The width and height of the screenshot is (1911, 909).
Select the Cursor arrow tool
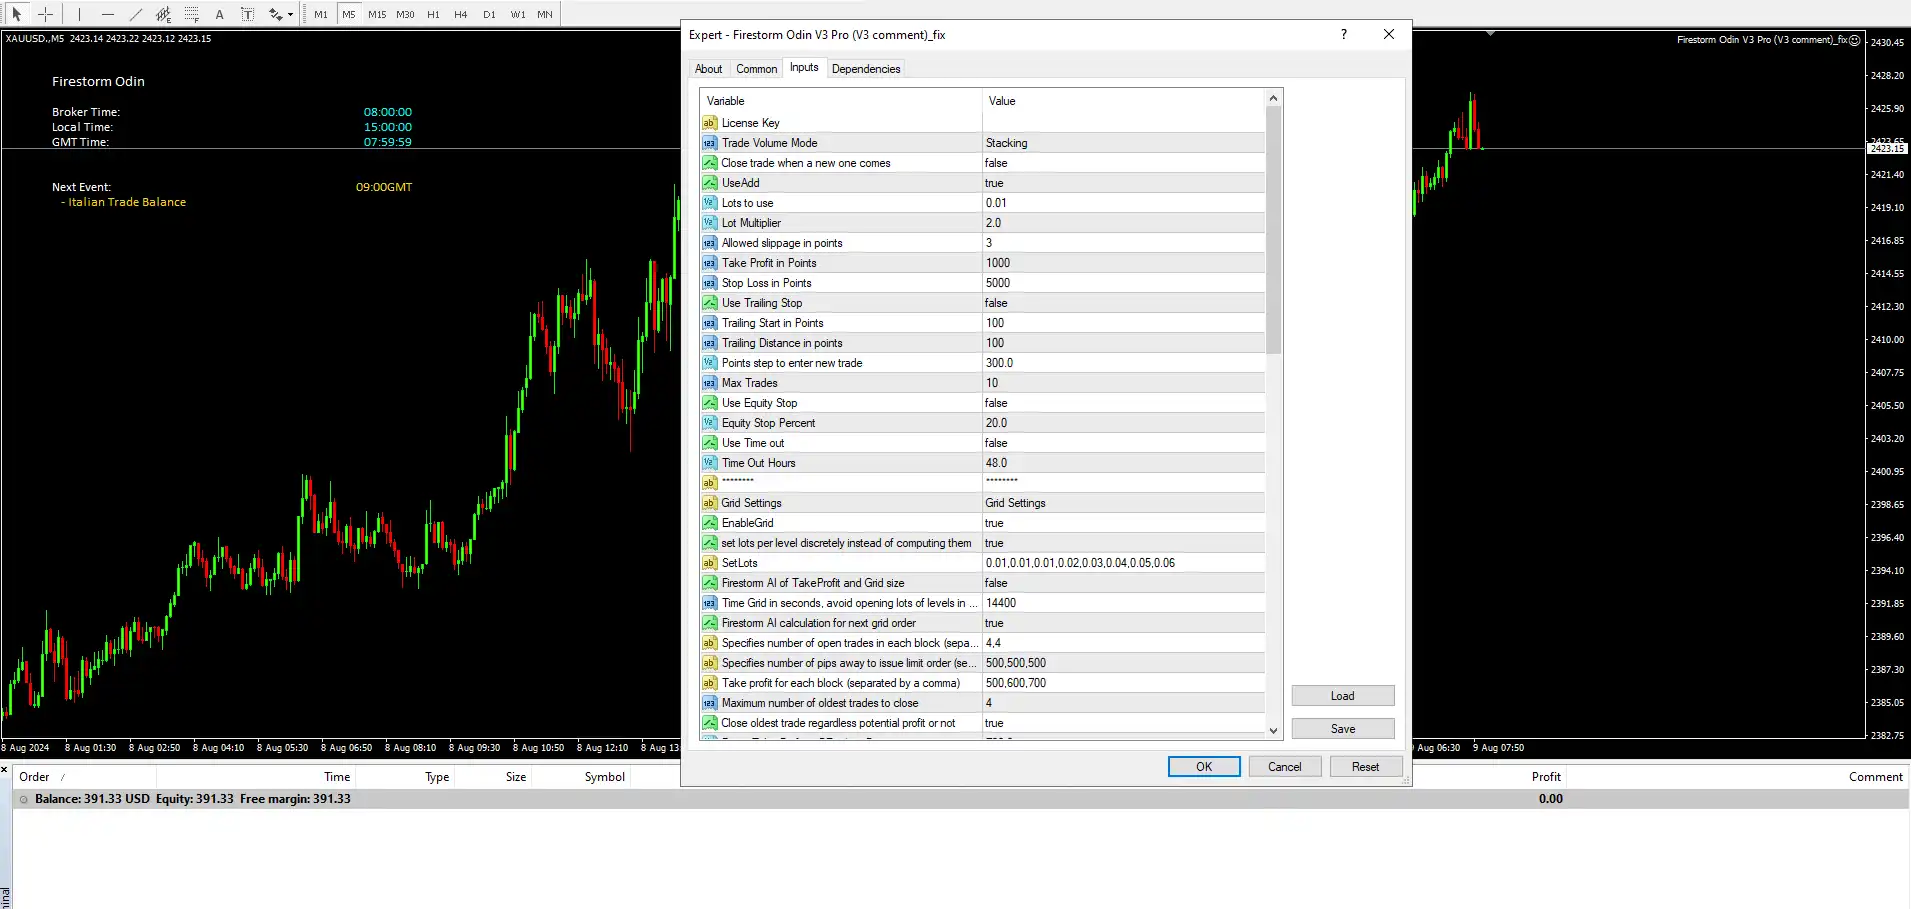(16, 14)
